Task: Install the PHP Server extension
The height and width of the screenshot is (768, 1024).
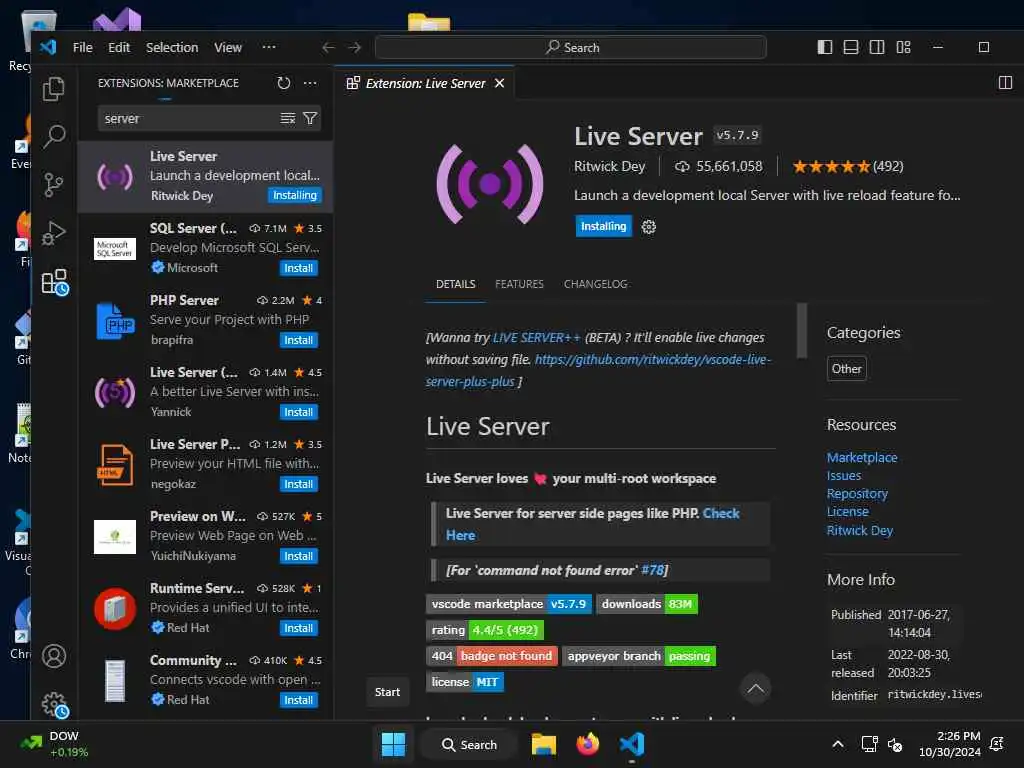Action: pos(298,340)
